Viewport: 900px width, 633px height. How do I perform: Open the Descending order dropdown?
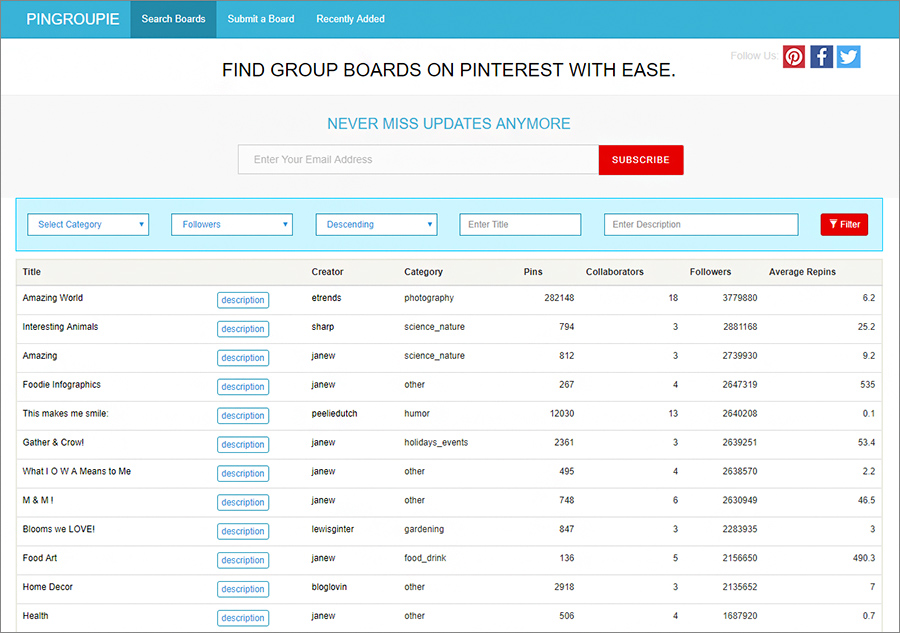click(376, 224)
